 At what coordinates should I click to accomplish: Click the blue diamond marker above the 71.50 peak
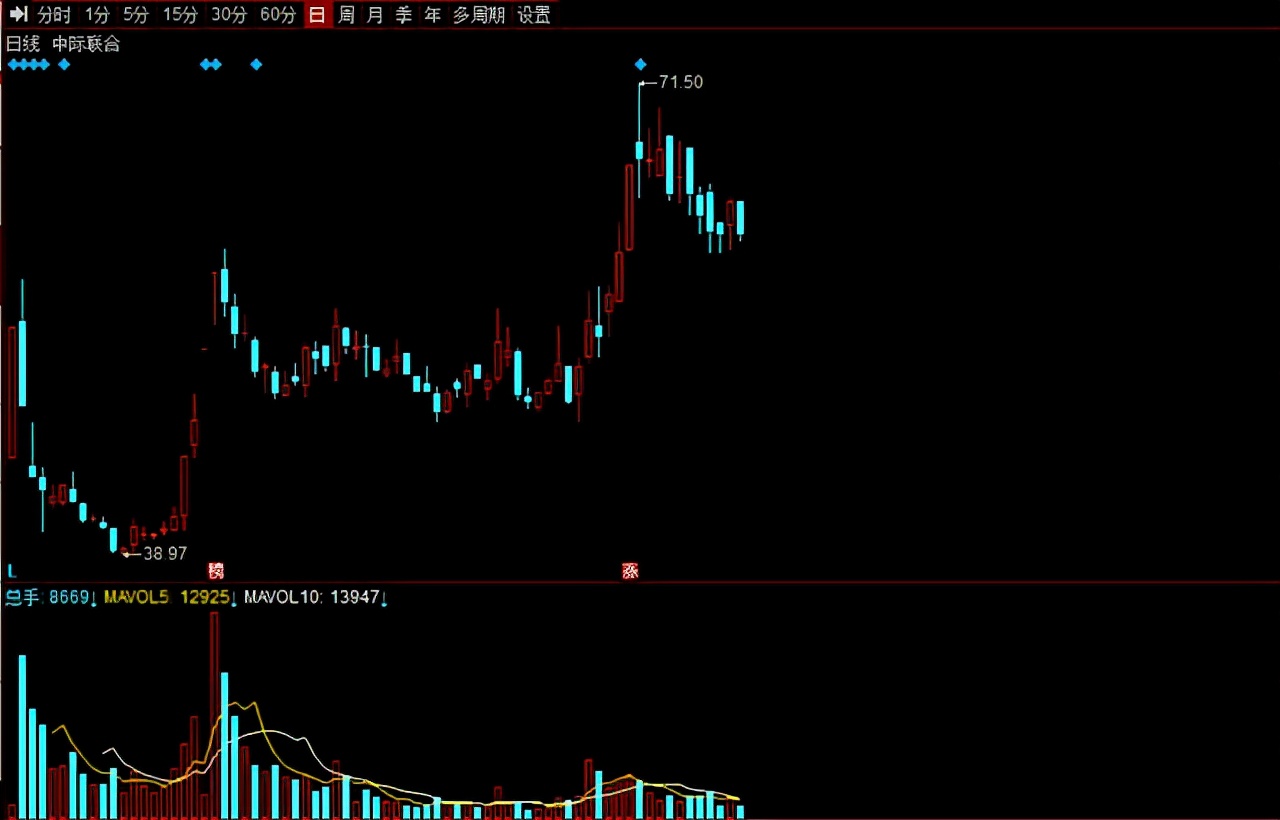(x=641, y=64)
